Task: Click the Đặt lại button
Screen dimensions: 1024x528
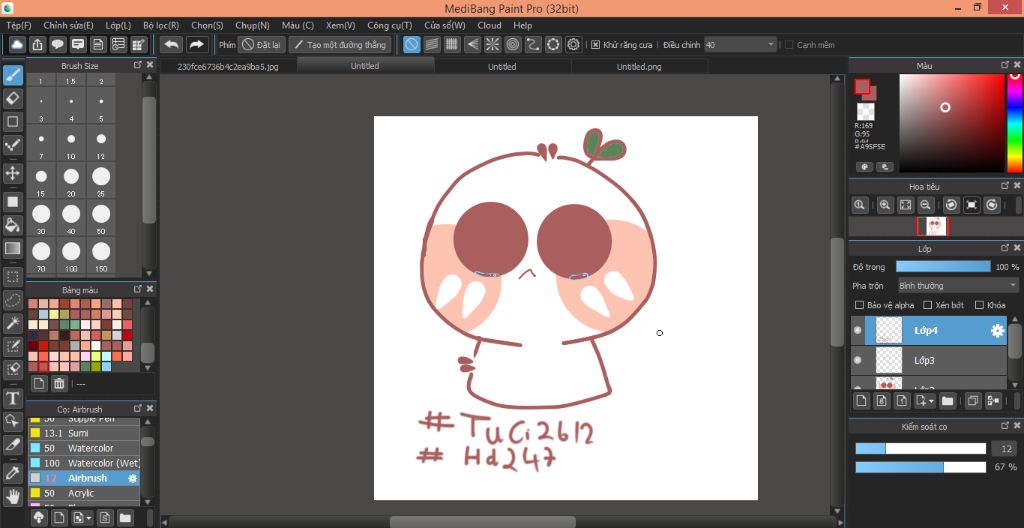Action: 261,45
